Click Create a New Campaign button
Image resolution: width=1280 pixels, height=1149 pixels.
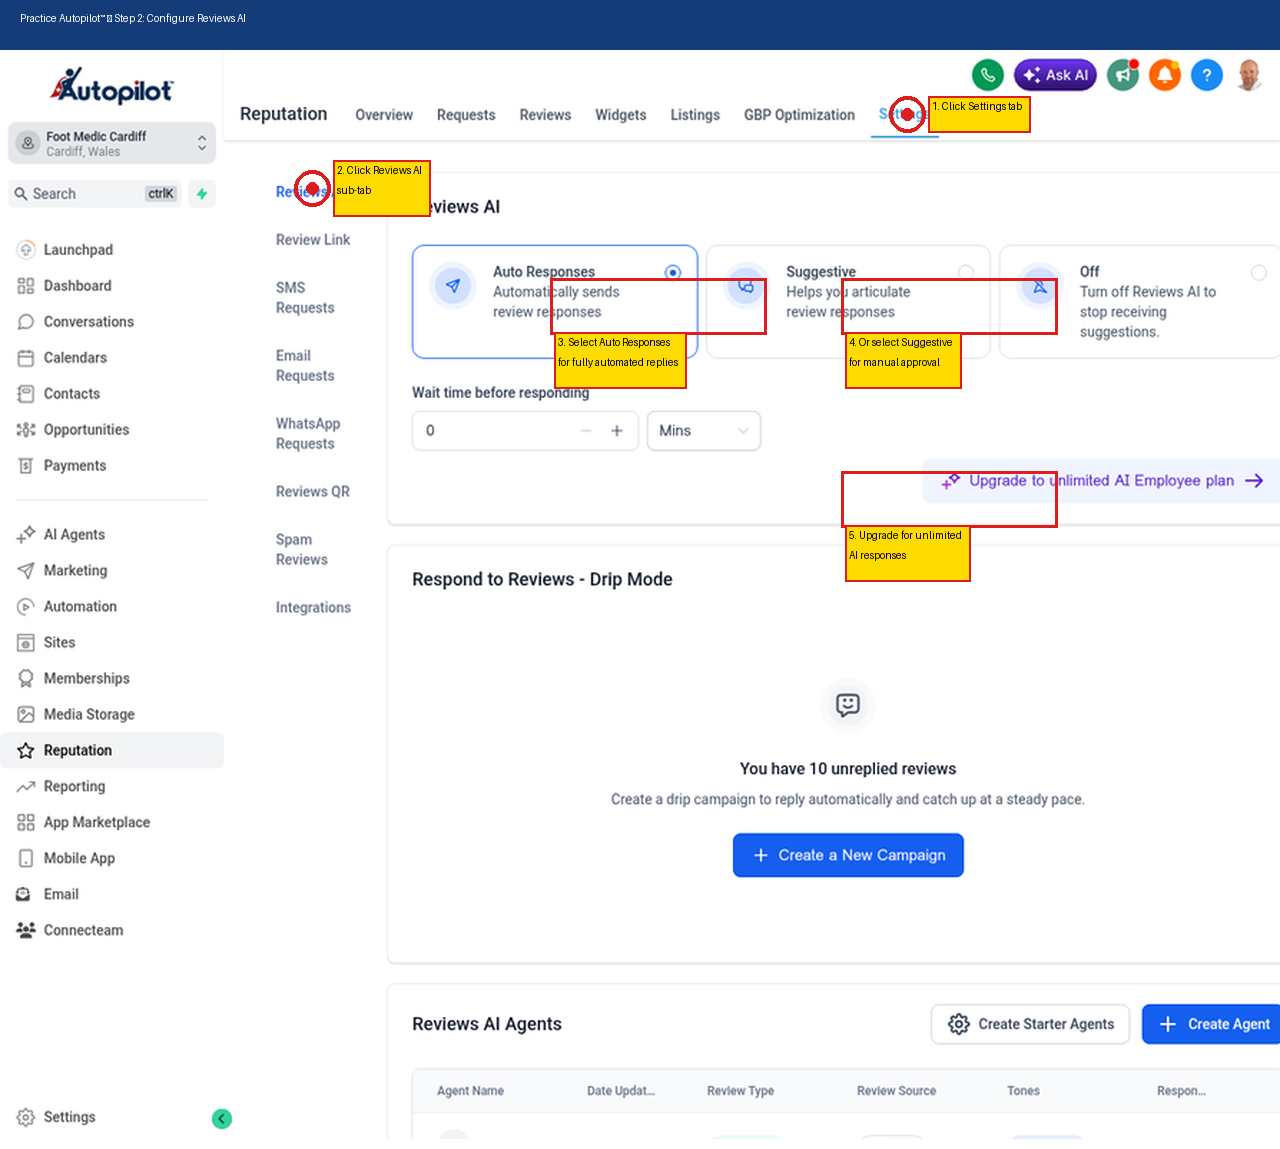coord(848,856)
